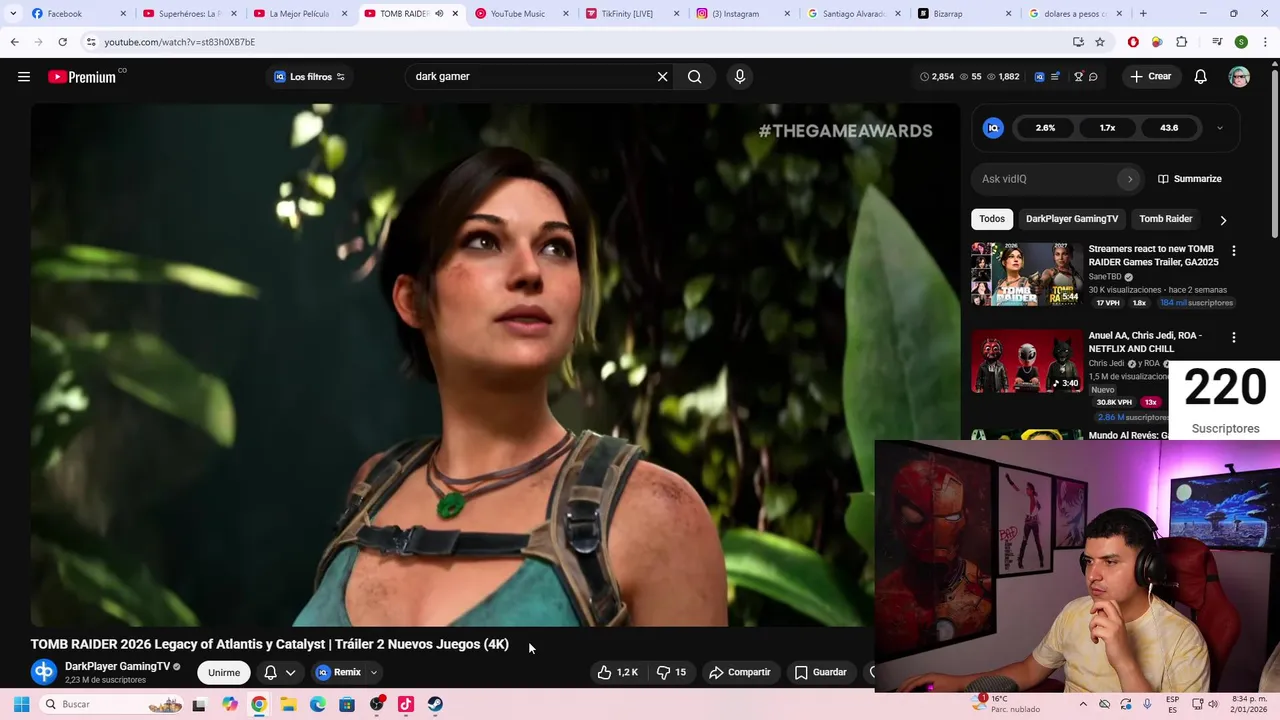Click the round blue vidIQ badge in the sidebar panel
1280x720 pixels.
click(993, 128)
